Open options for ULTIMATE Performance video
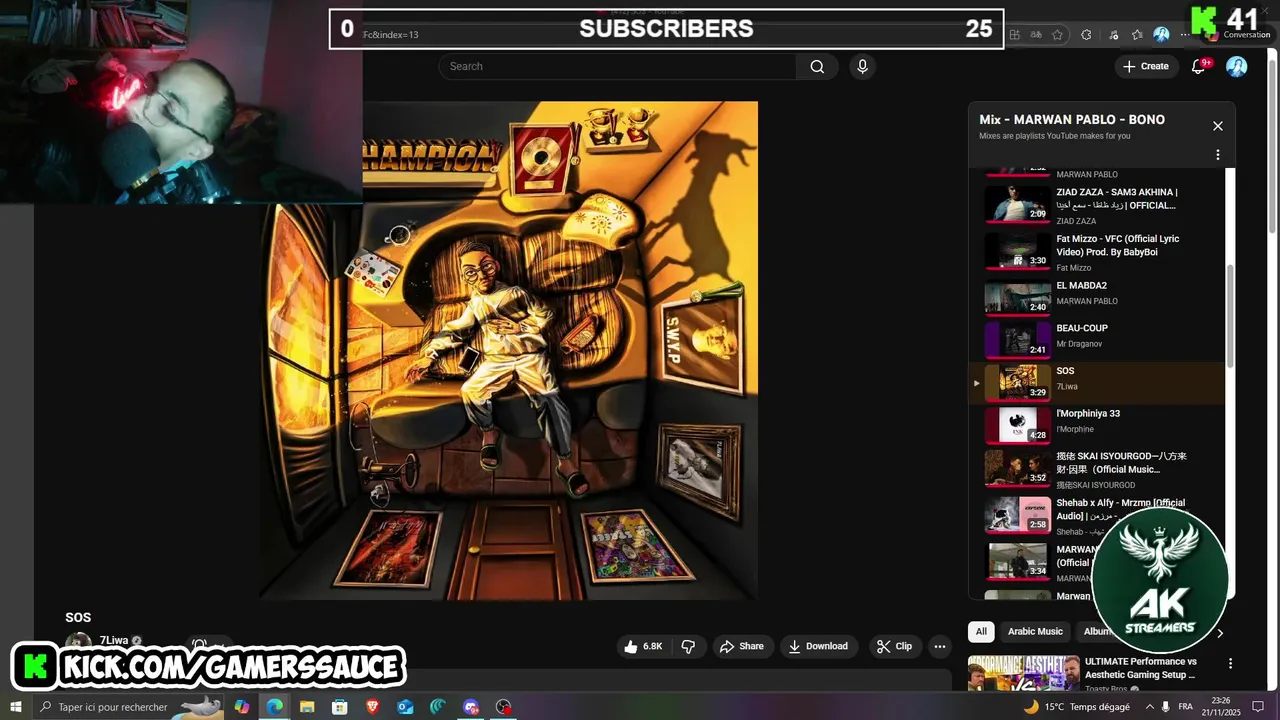The height and width of the screenshot is (720, 1280). (x=1230, y=663)
